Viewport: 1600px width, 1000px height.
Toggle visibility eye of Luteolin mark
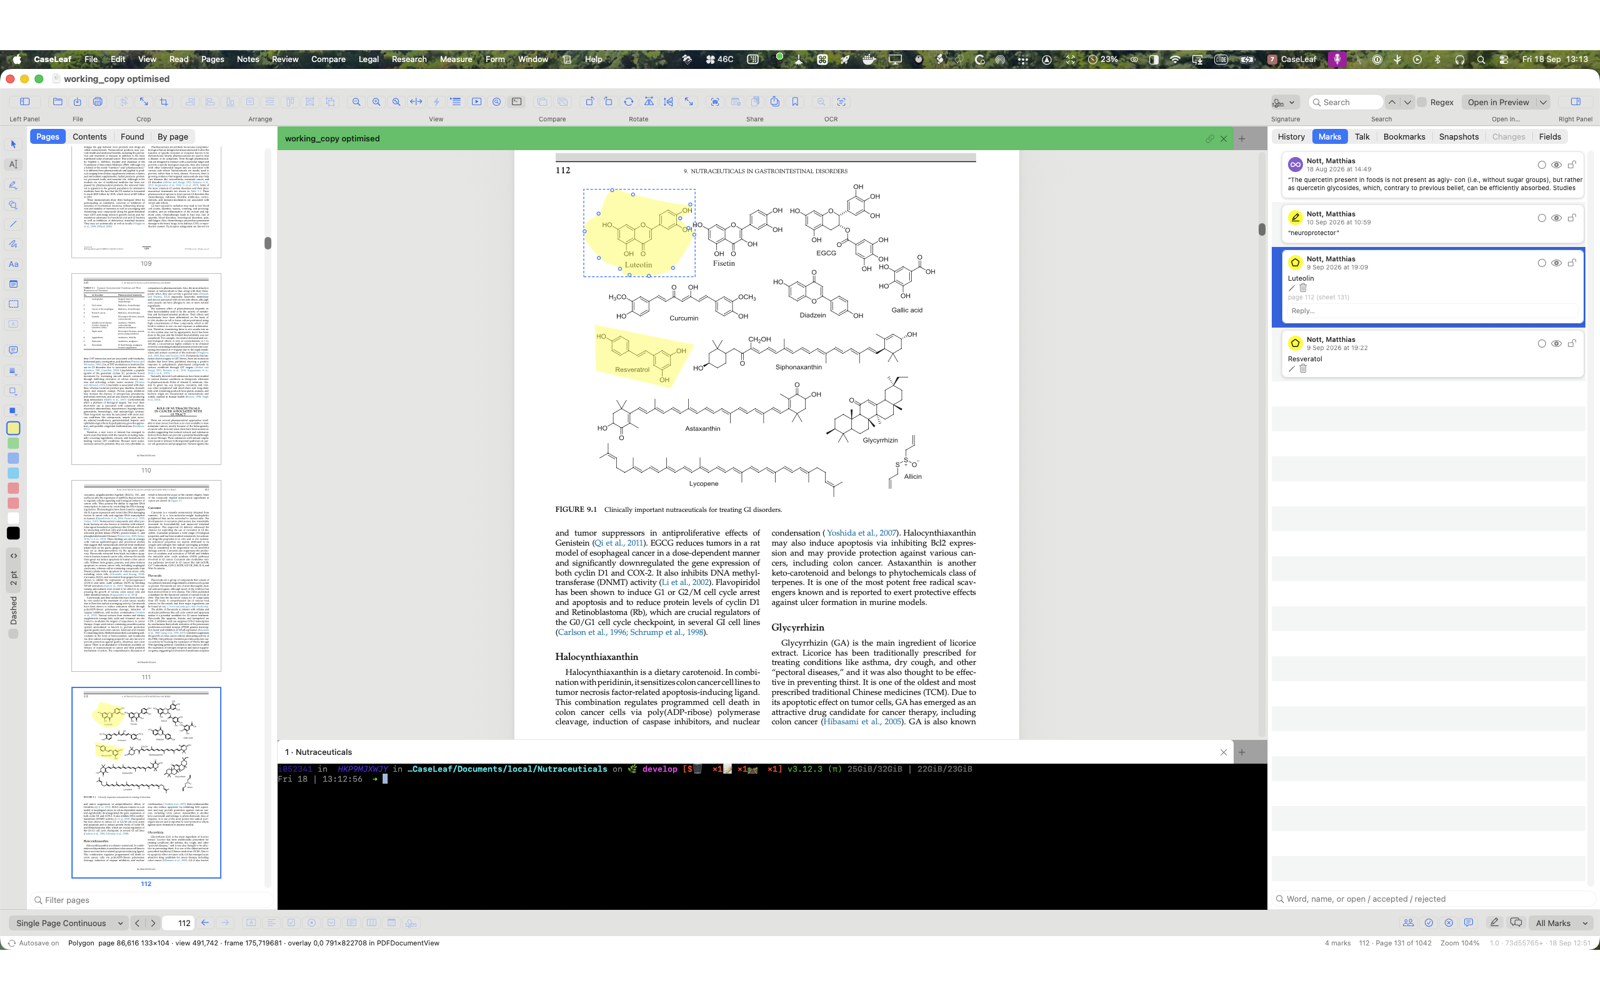(x=1556, y=263)
